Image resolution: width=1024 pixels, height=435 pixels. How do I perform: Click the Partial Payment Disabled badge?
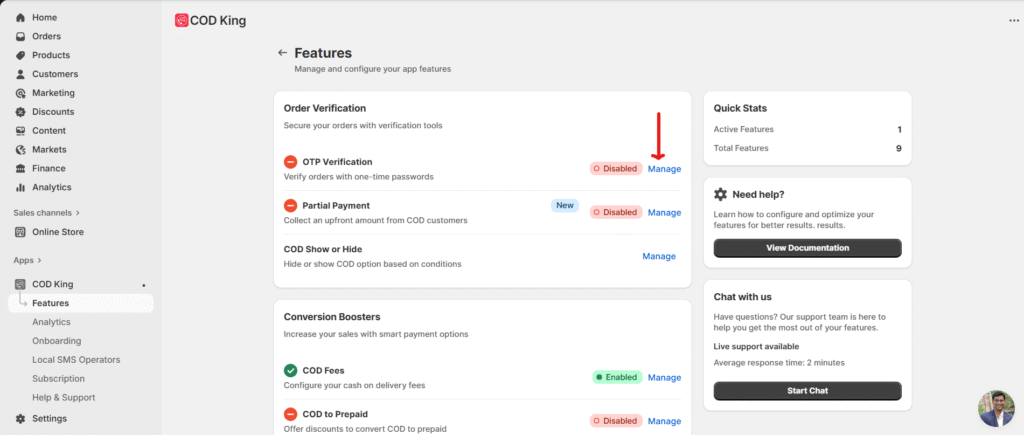tap(615, 212)
